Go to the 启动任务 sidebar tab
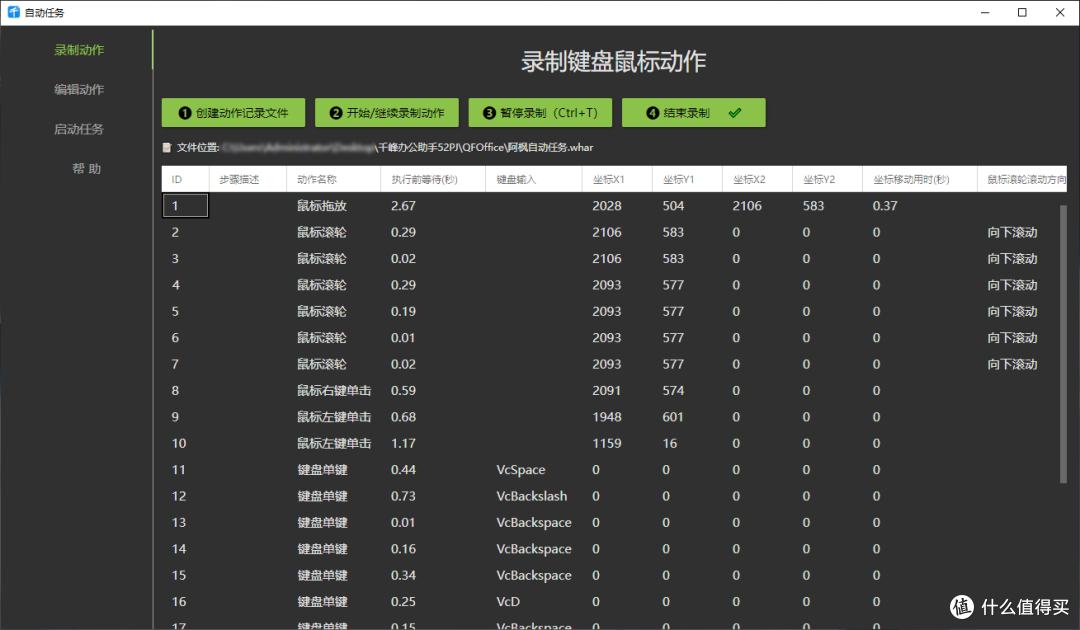The image size is (1080, 630). tap(79, 129)
